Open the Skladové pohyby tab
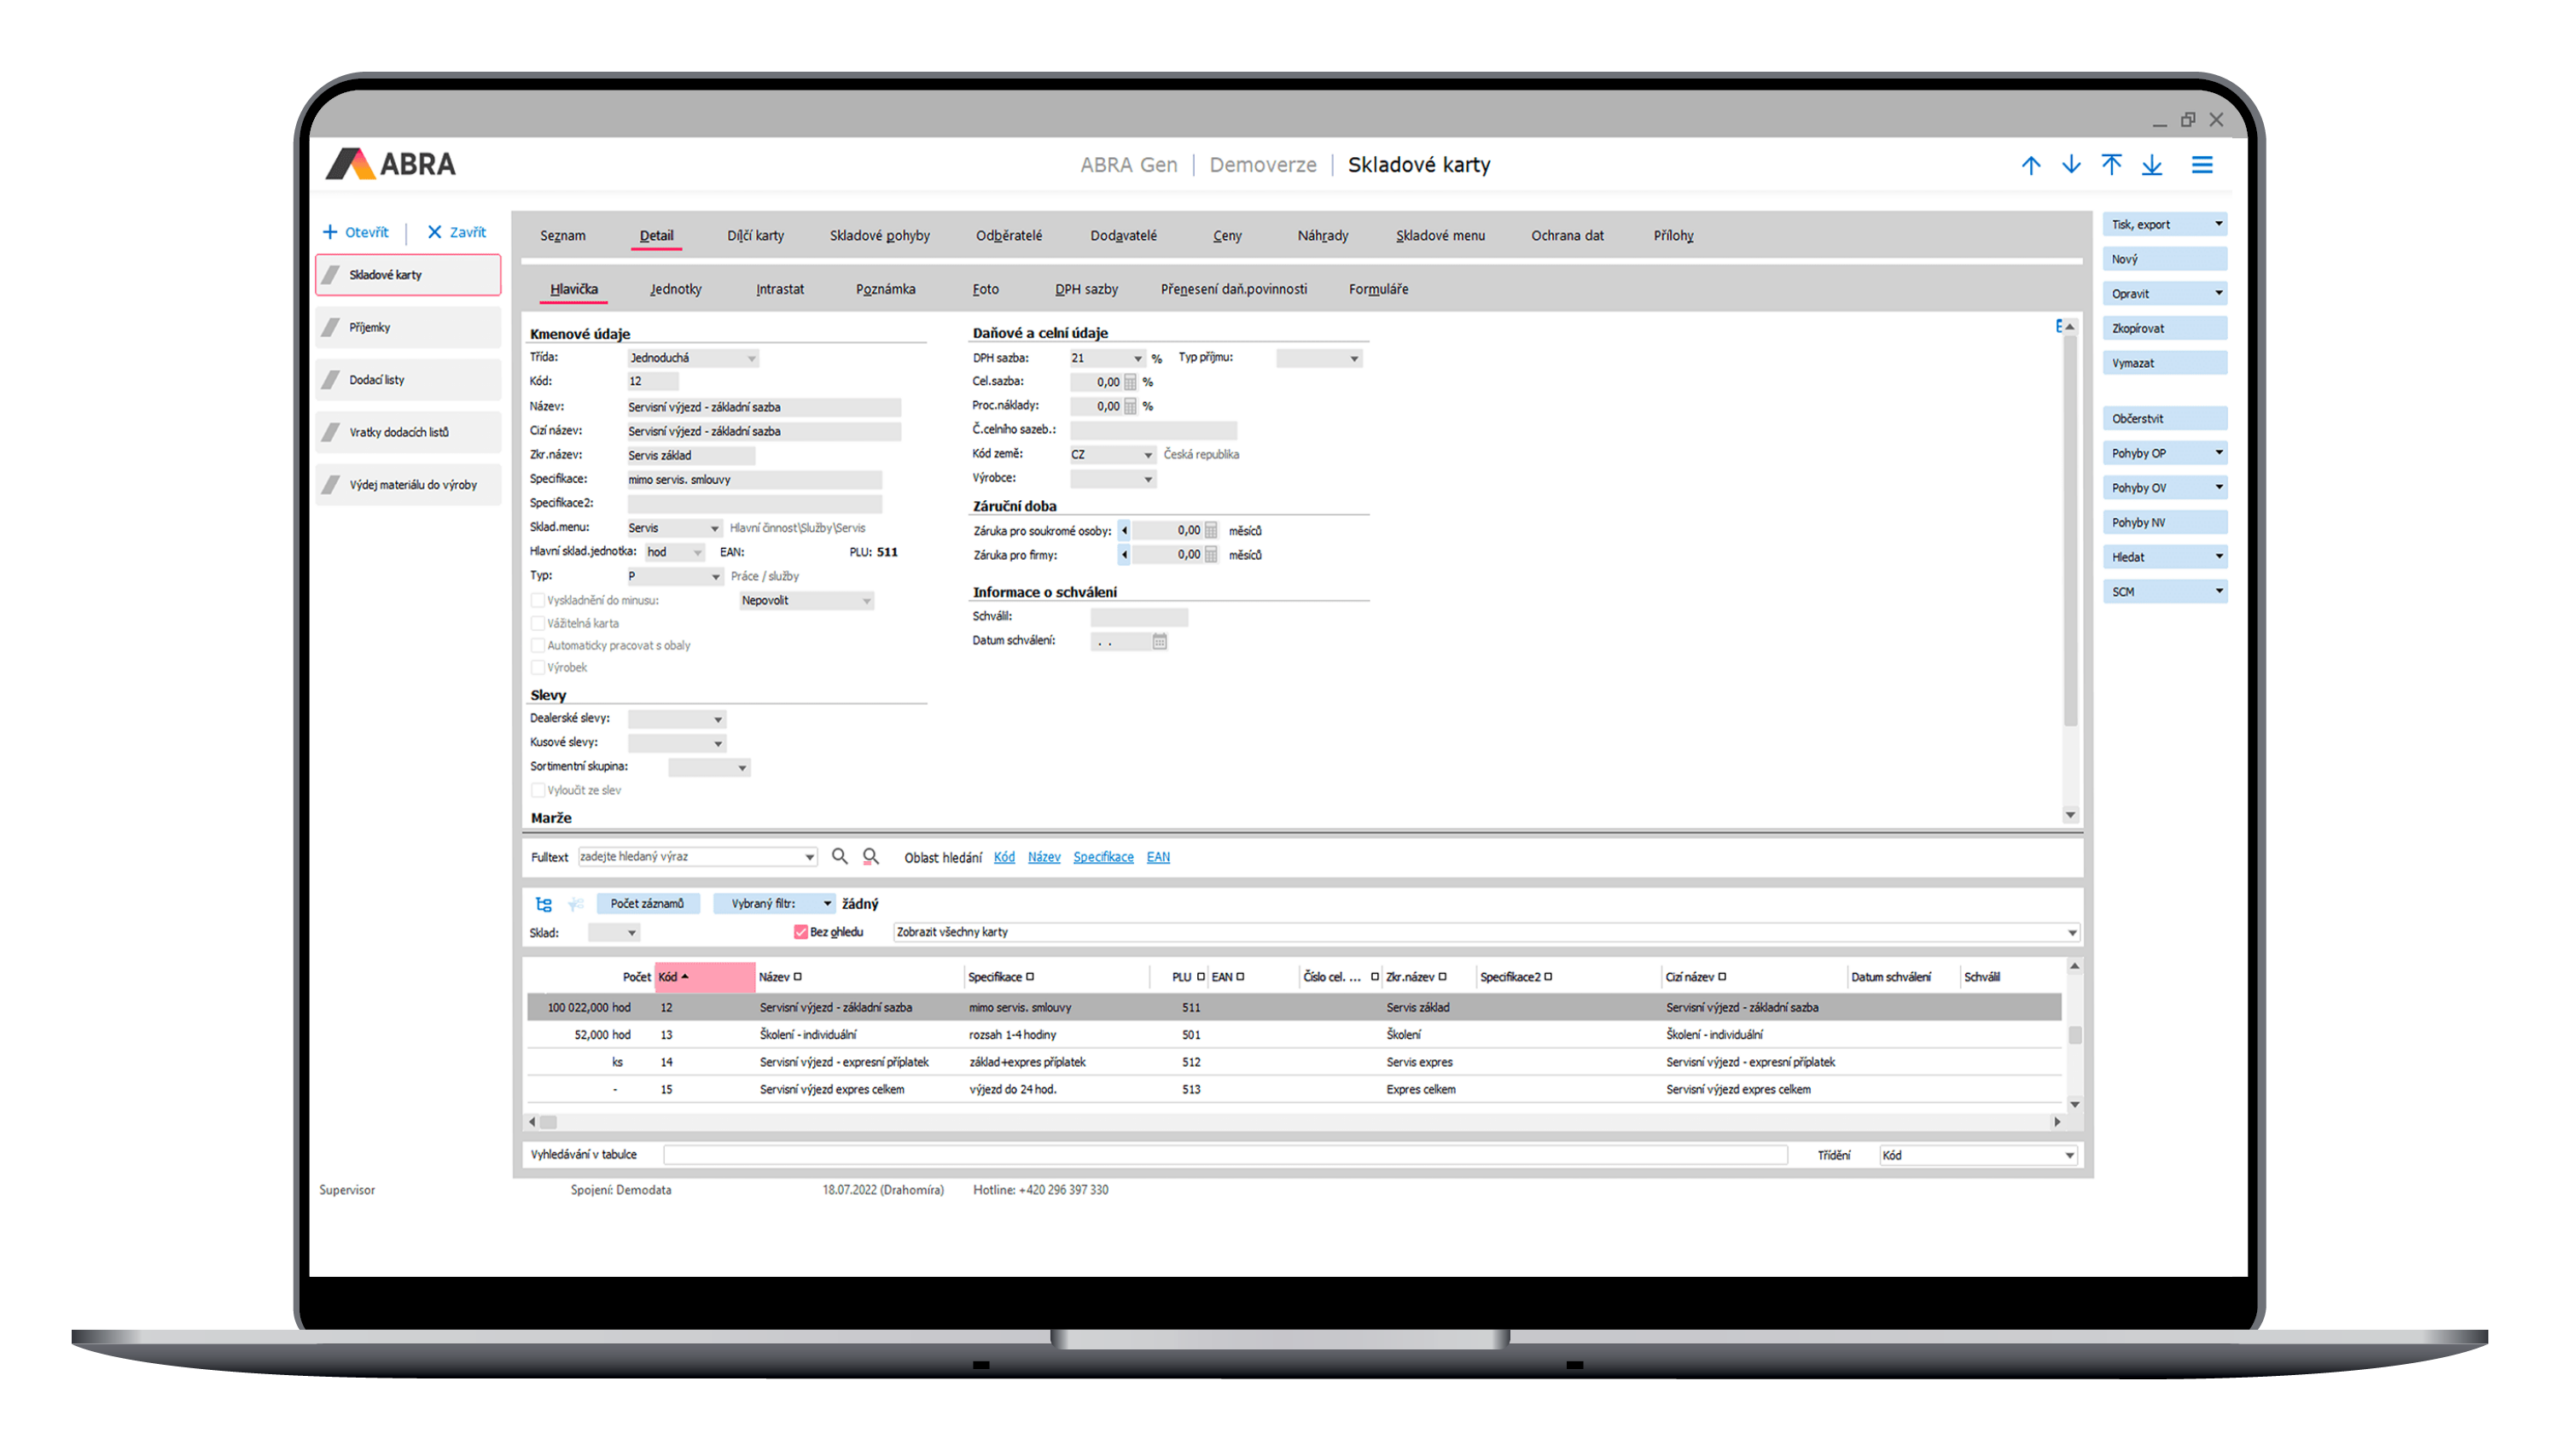The width and height of the screenshot is (2560, 1451). 879,236
